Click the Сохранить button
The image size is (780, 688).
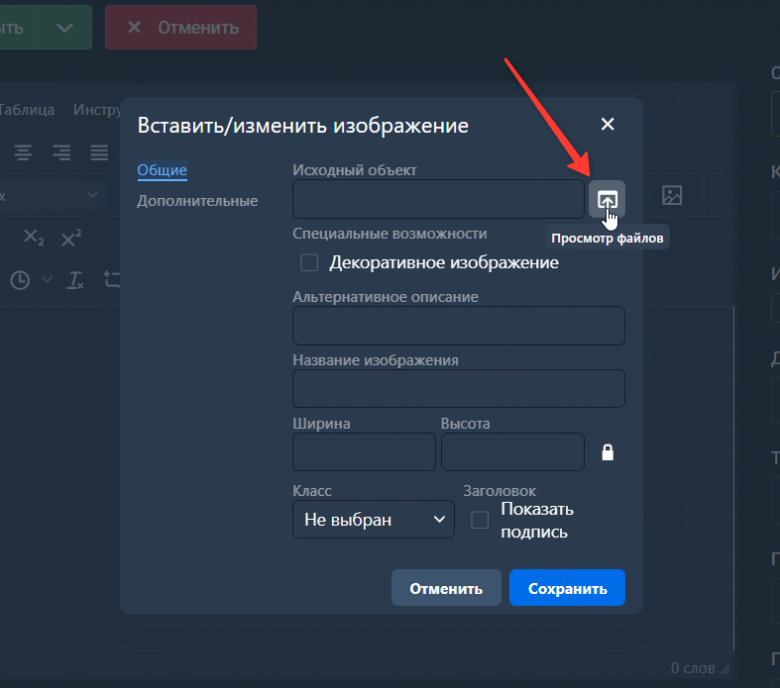point(567,588)
